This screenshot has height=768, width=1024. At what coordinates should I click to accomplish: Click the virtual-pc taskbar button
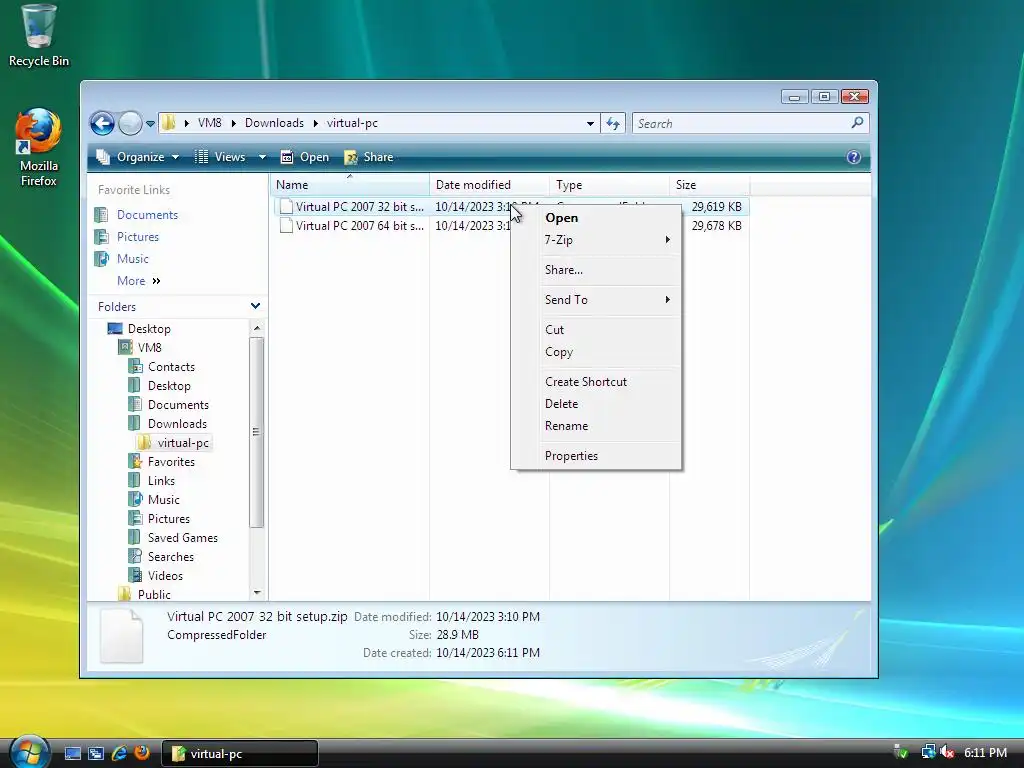[x=240, y=754]
